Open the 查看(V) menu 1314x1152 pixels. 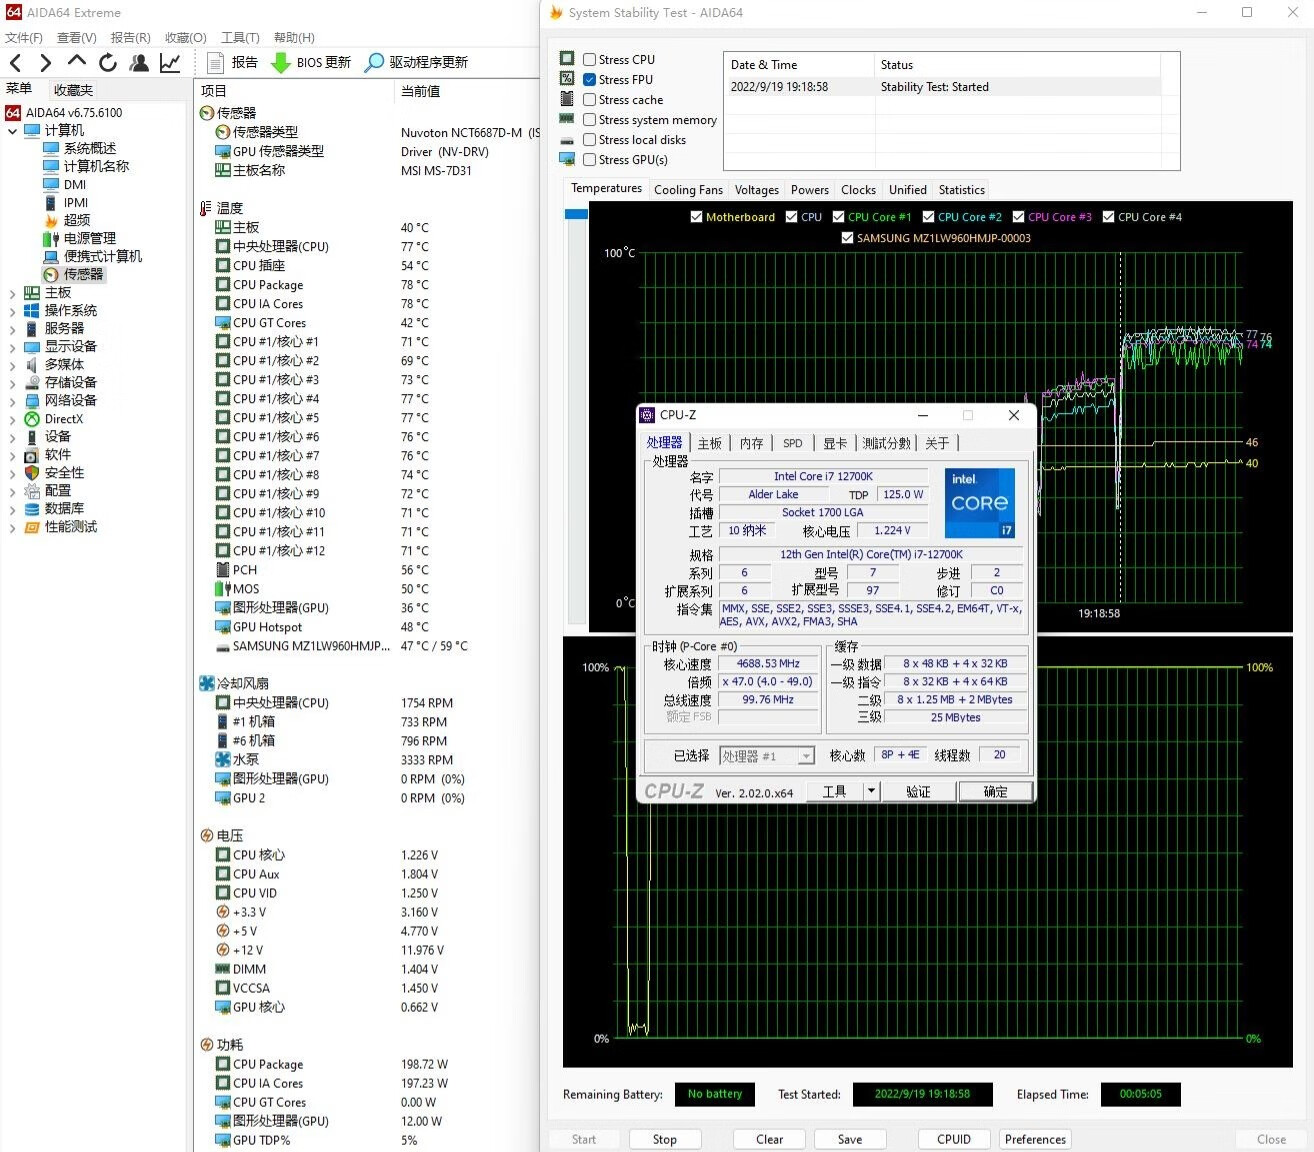point(76,37)
